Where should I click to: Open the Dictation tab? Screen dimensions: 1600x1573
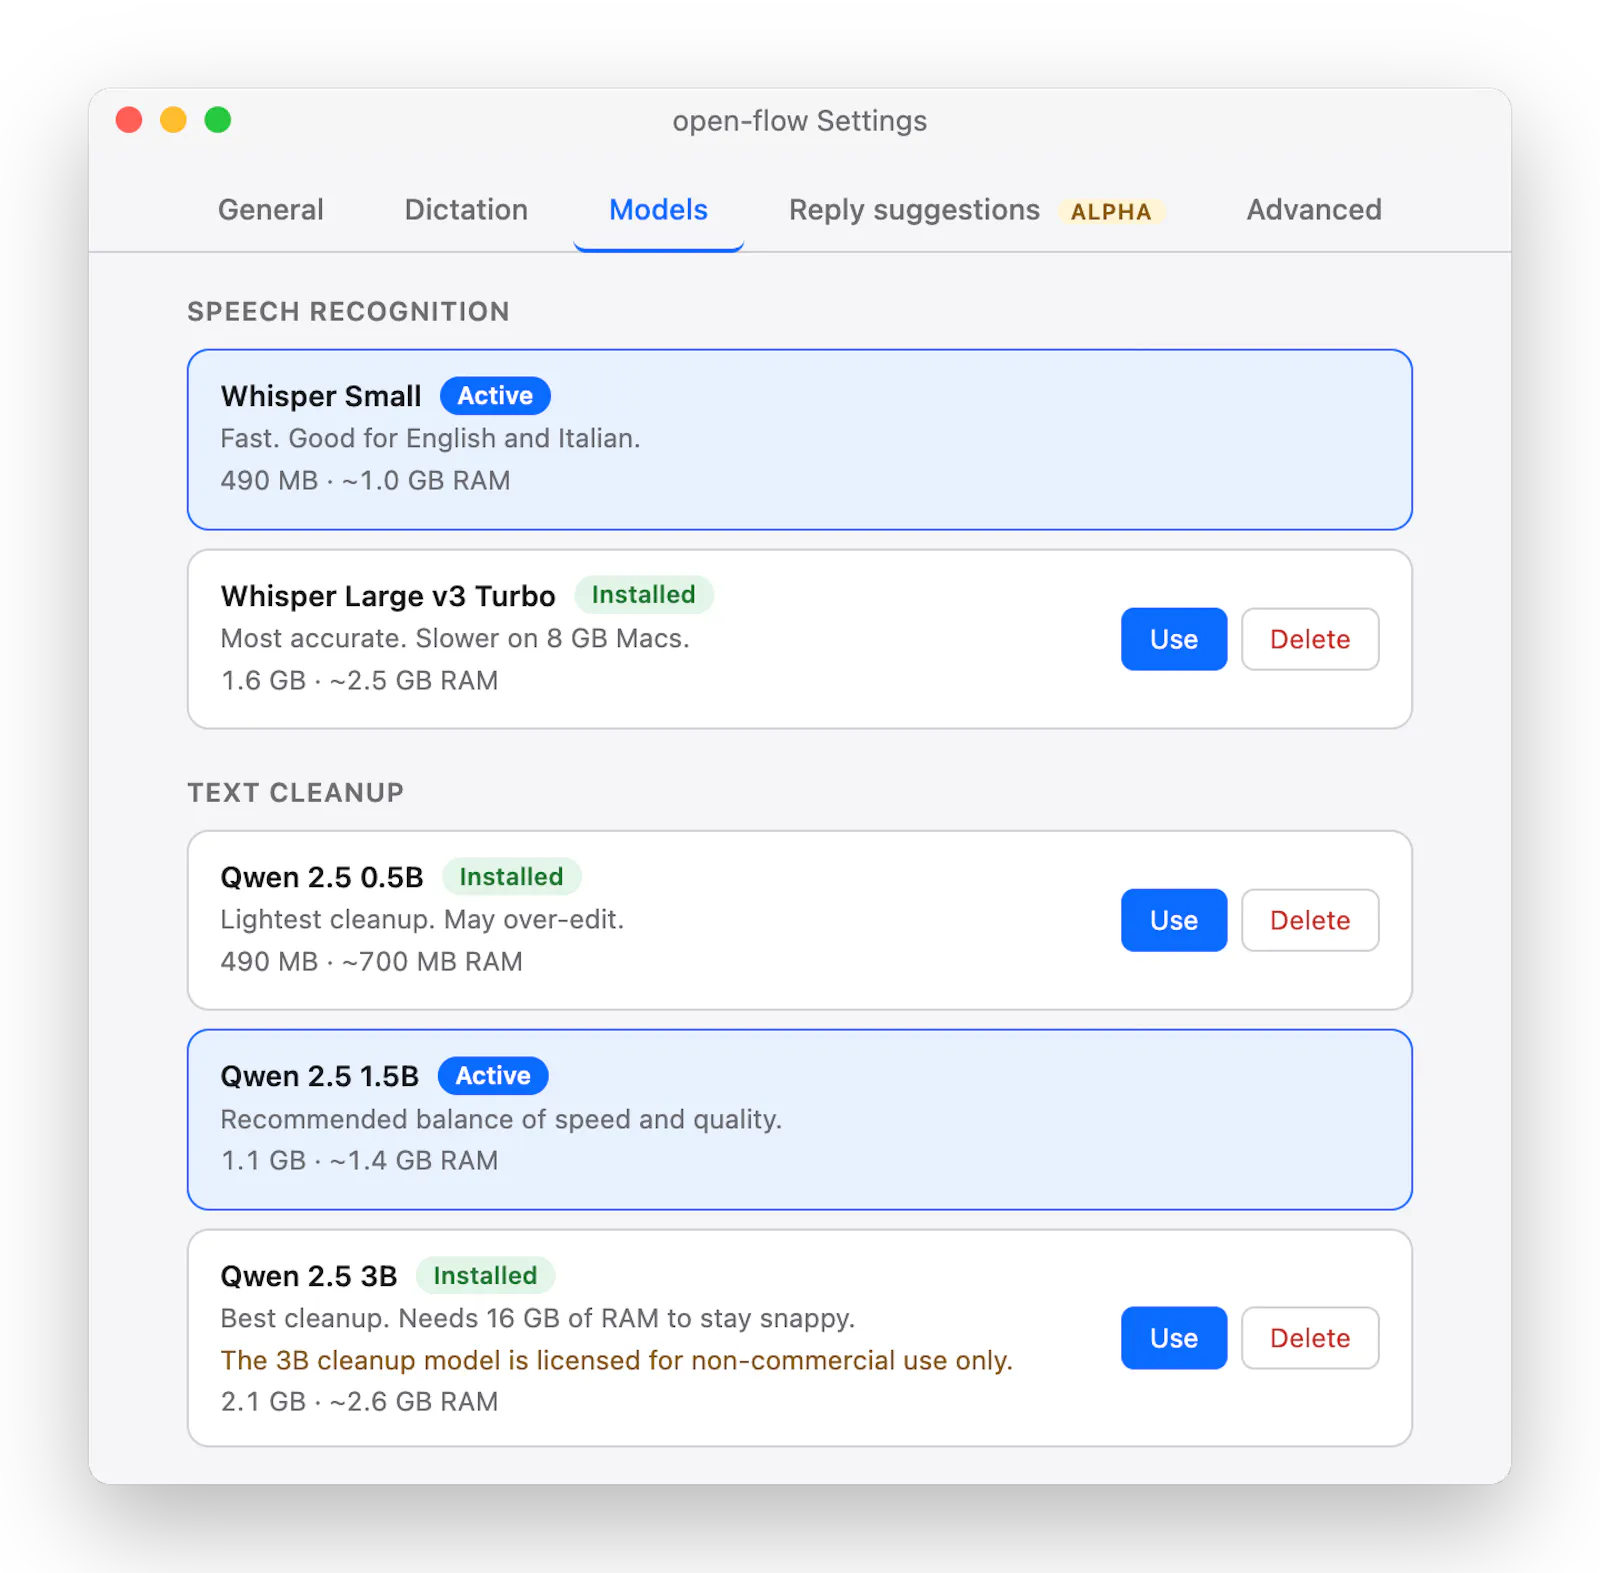tap(466, 210)
